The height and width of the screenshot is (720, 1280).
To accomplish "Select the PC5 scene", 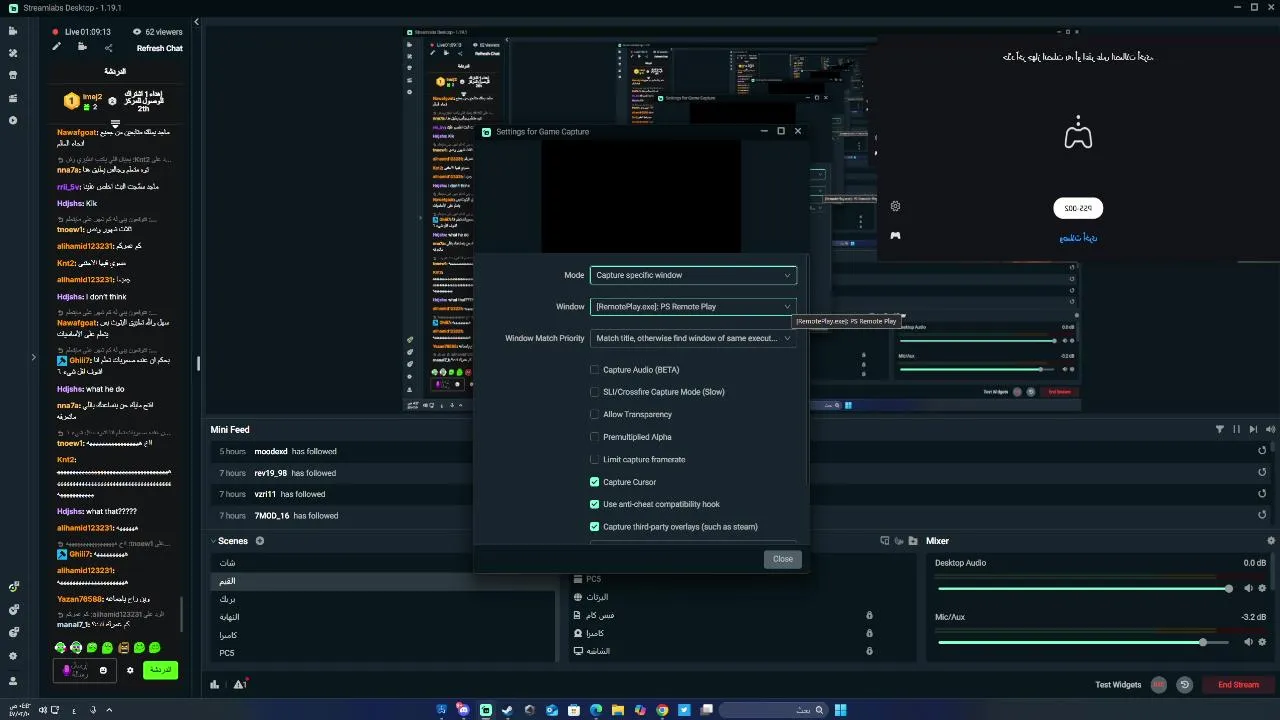I will (383, 653).
